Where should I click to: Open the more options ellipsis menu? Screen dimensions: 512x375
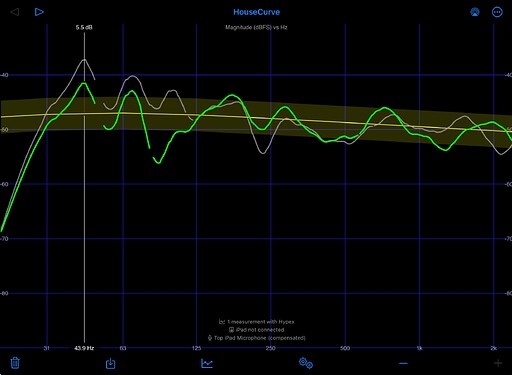point(497,12)
